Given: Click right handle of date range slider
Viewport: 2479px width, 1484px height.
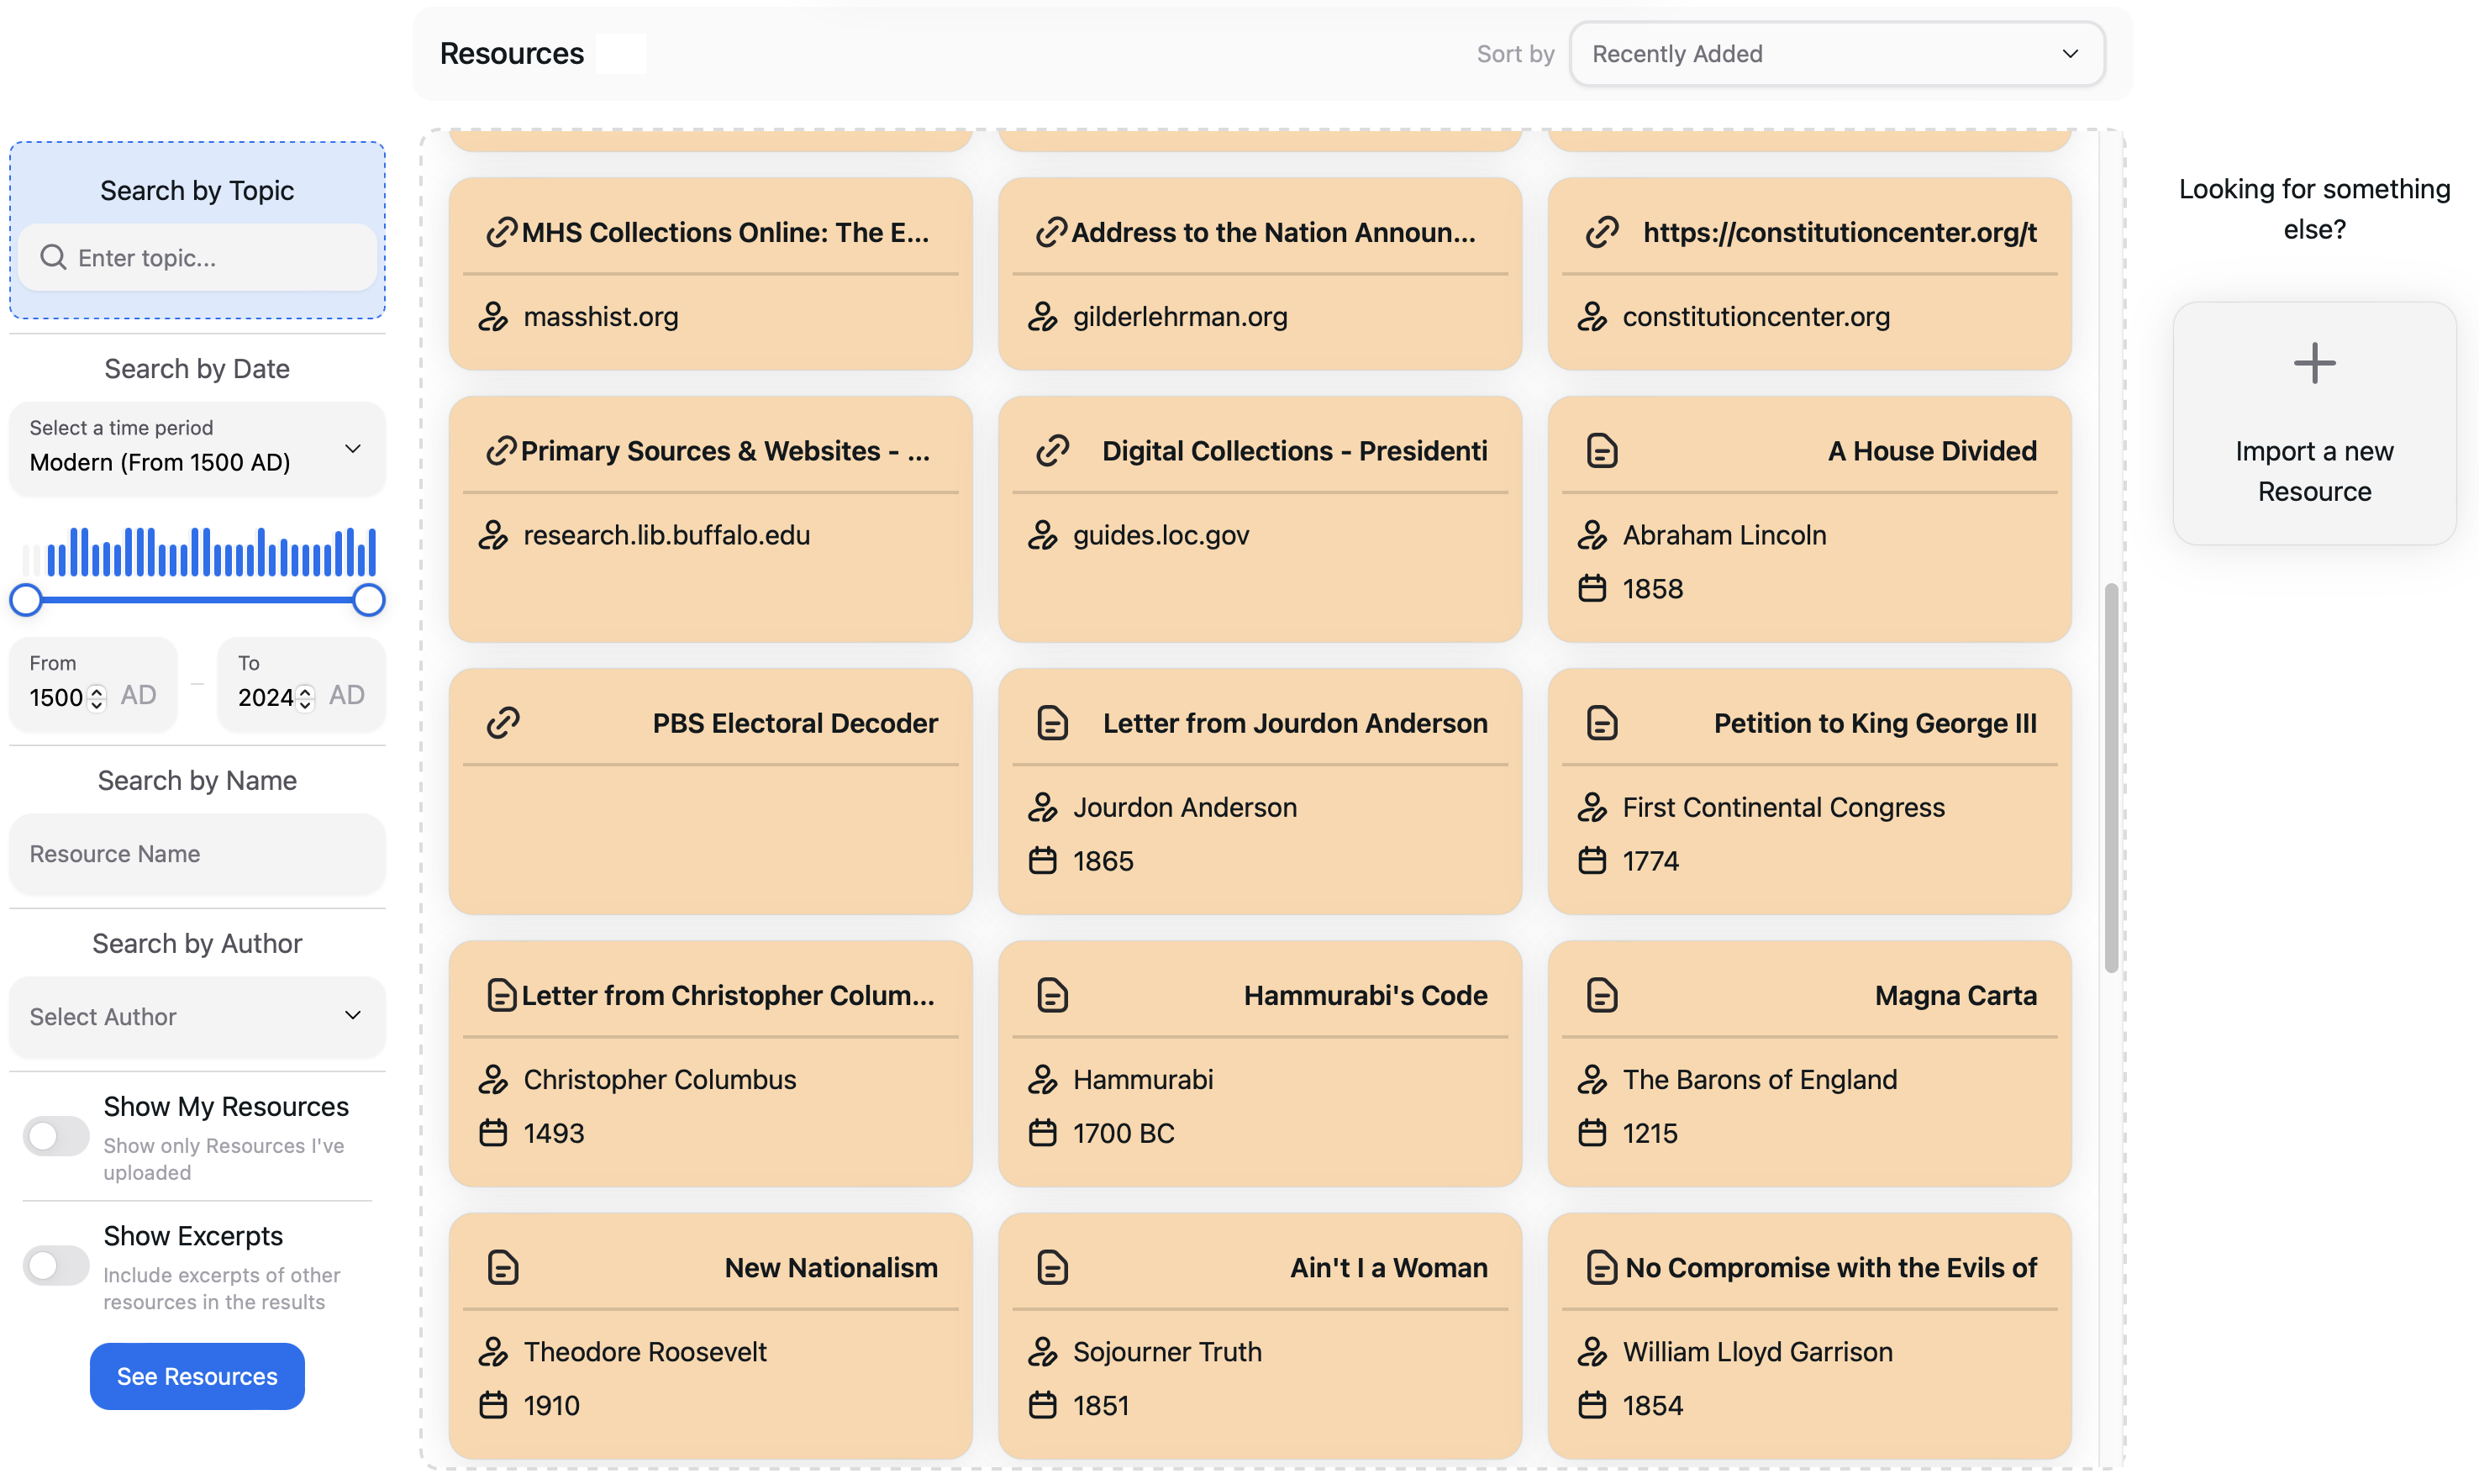Looking at the screenshot, I should point(369,599).
